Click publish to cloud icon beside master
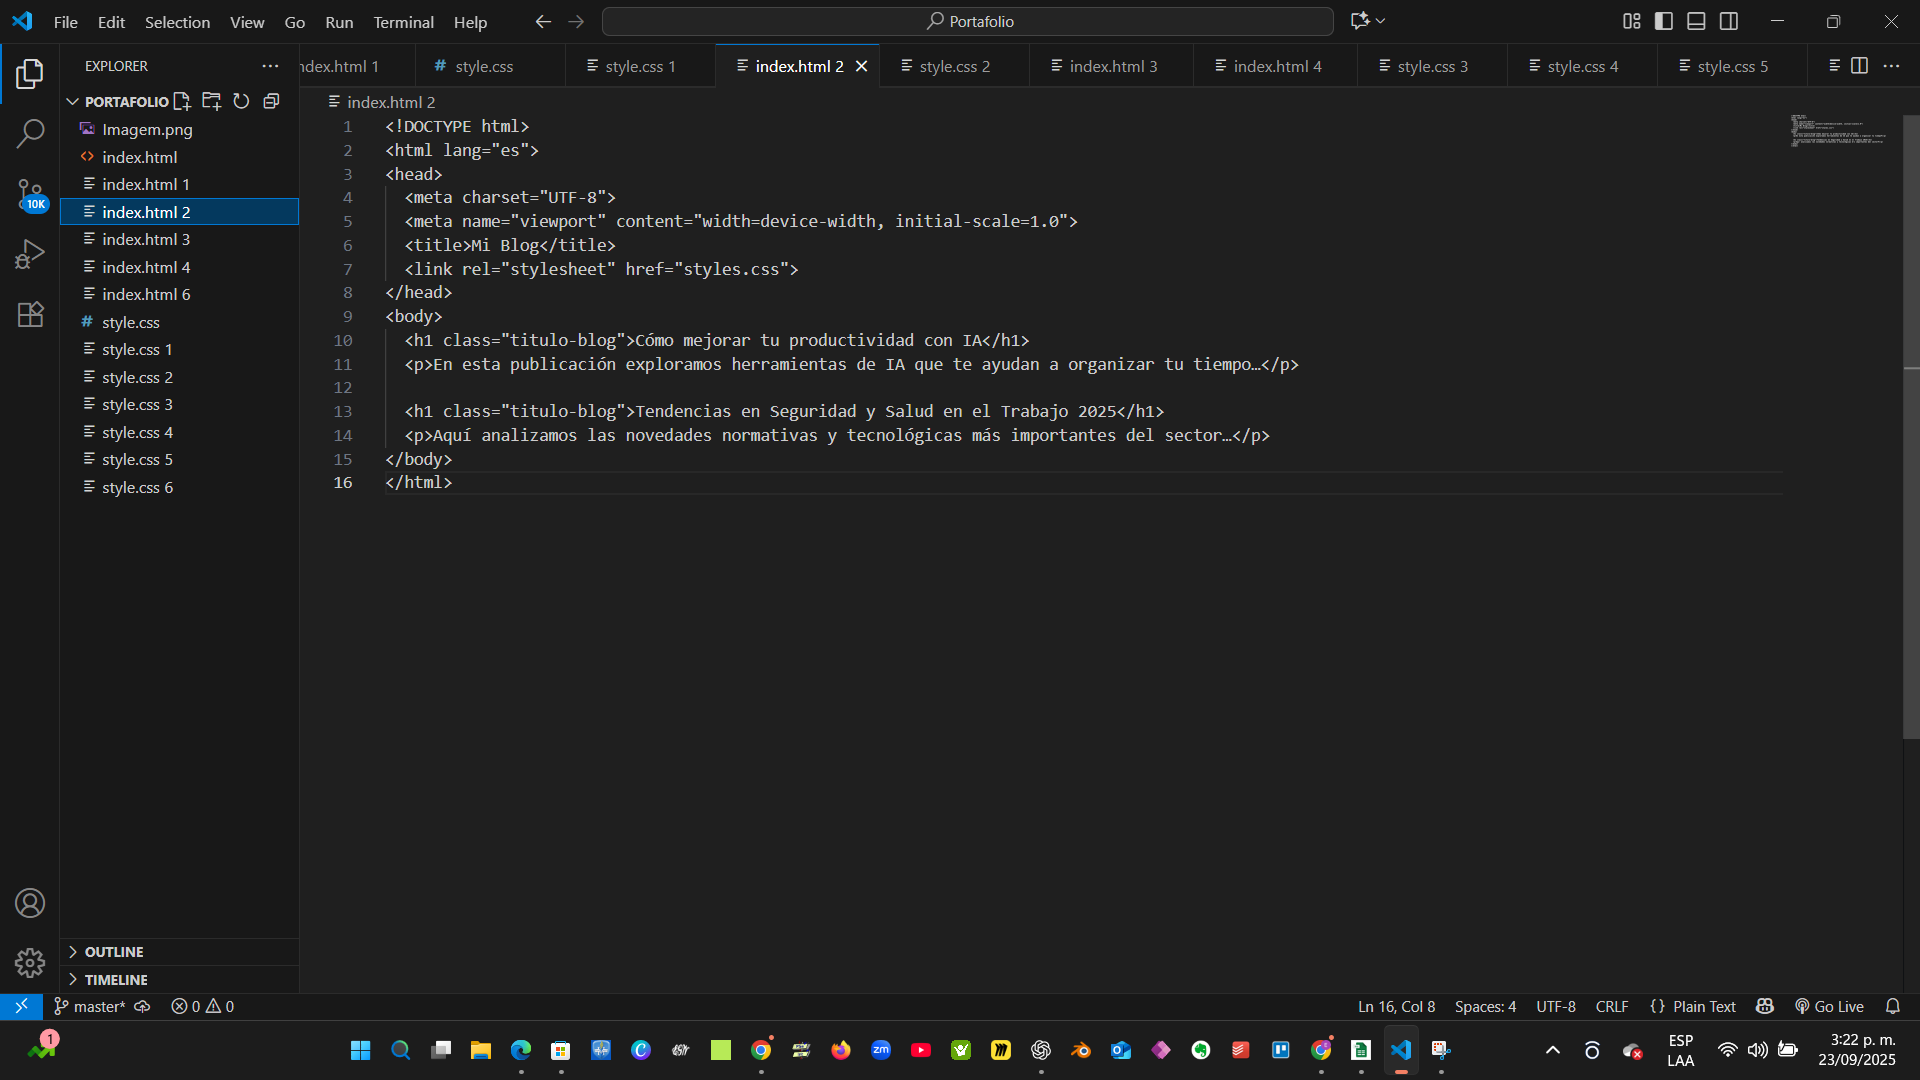This screenshot has height=1080, width=1920. coord(142,1006)
